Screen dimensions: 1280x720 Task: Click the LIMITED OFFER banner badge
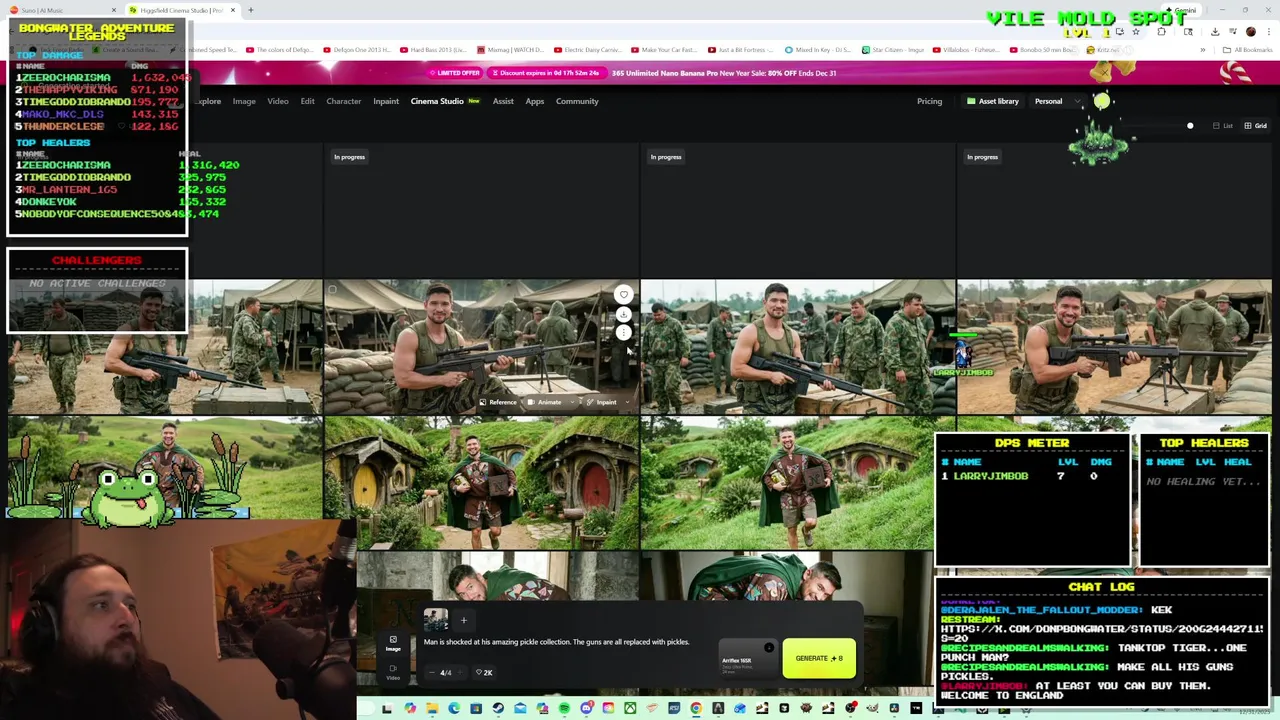[455, 73]
